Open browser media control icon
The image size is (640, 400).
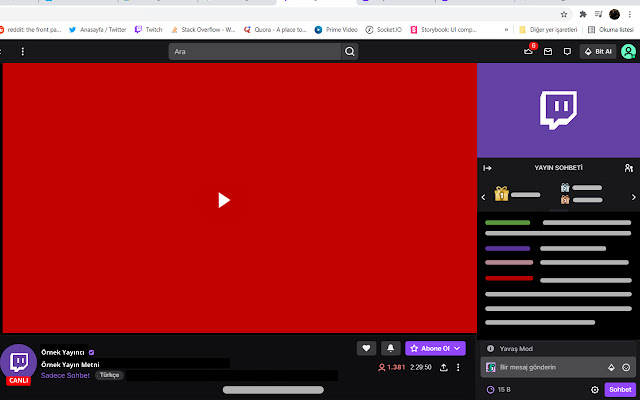coord(598,14)
